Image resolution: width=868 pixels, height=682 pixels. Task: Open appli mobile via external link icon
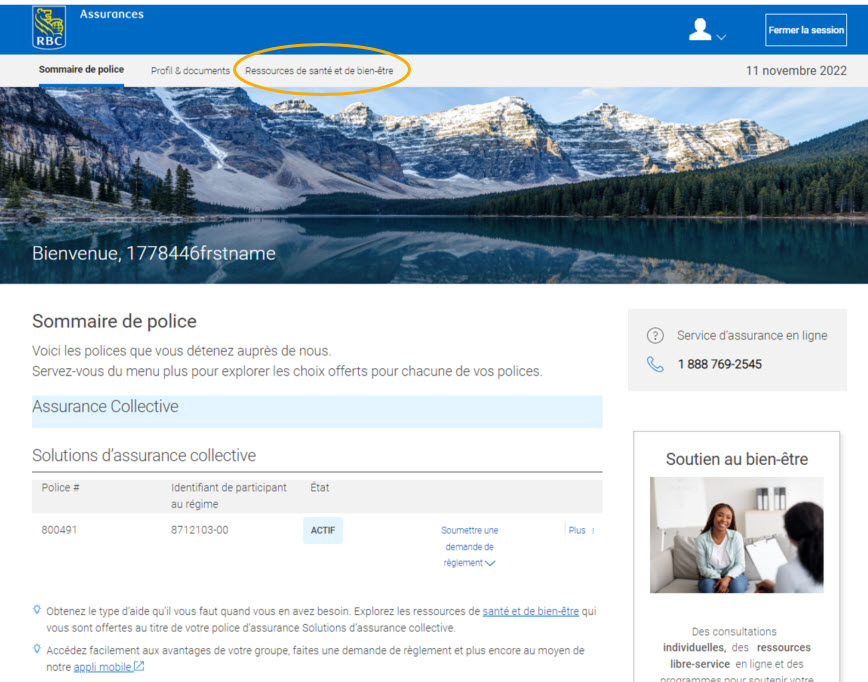140,665
